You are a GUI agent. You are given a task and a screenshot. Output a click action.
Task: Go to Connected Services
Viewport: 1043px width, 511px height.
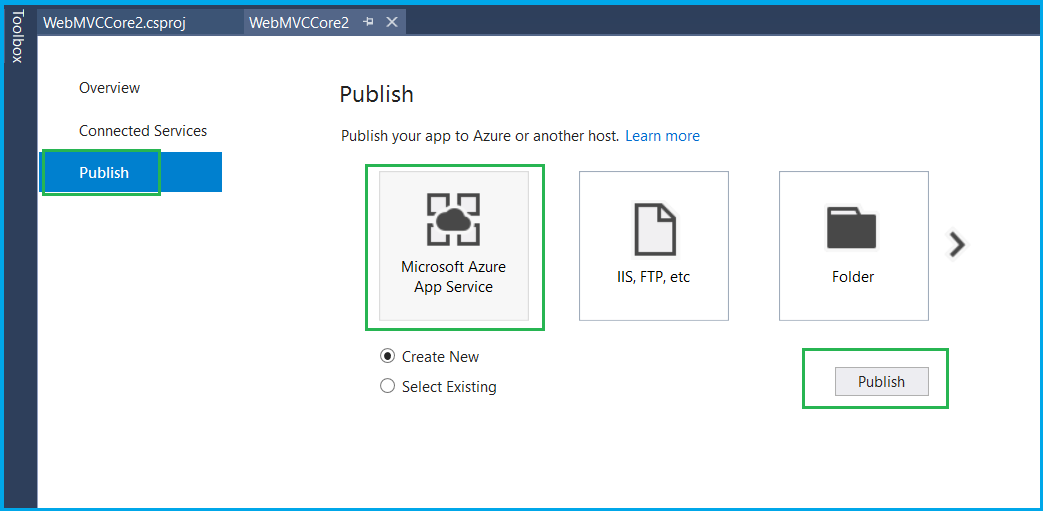pyautogui.click(x=143, y=130)
